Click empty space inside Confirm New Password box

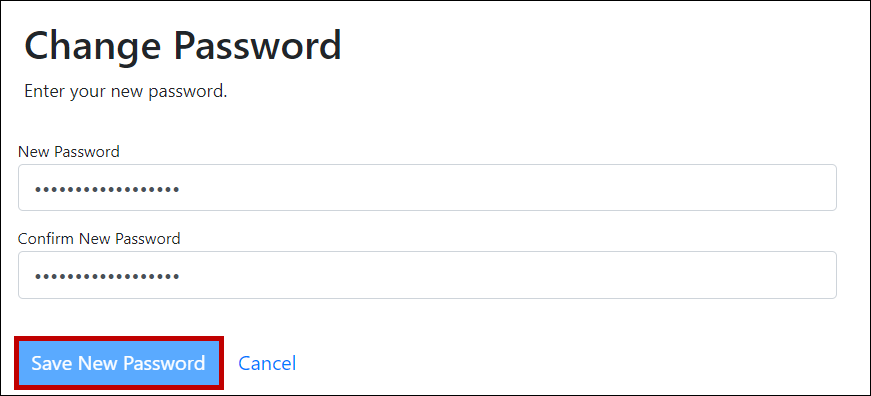pos(500,275)
